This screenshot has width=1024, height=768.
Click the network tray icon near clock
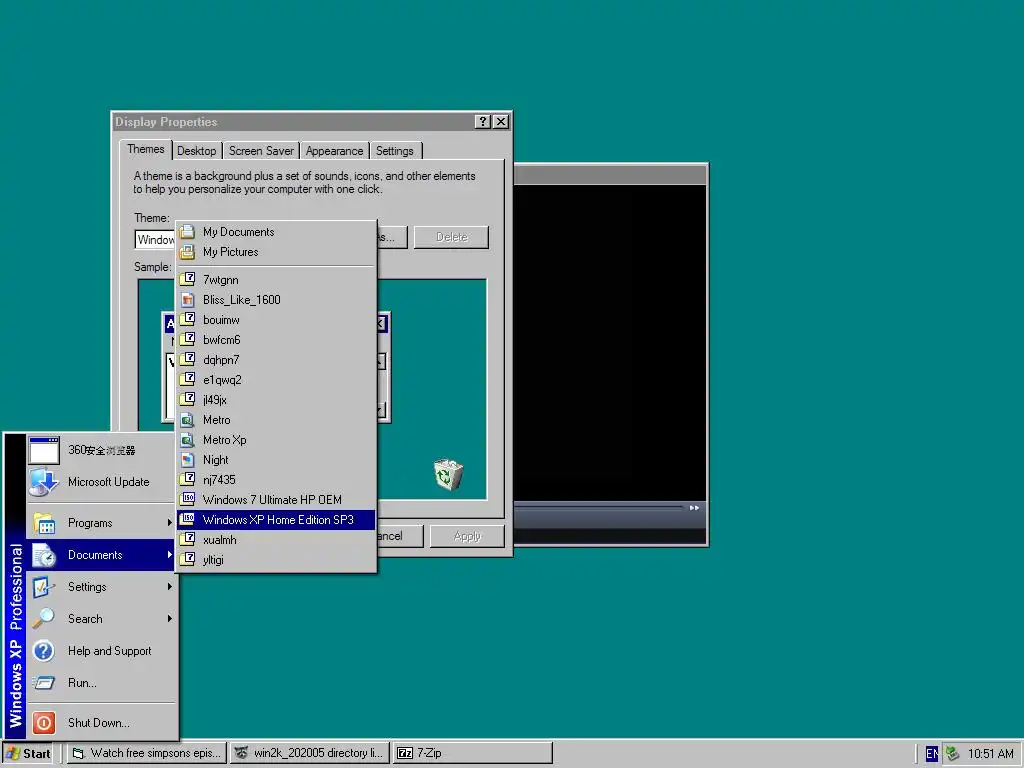pyautogui.click(x=952, y=754)
